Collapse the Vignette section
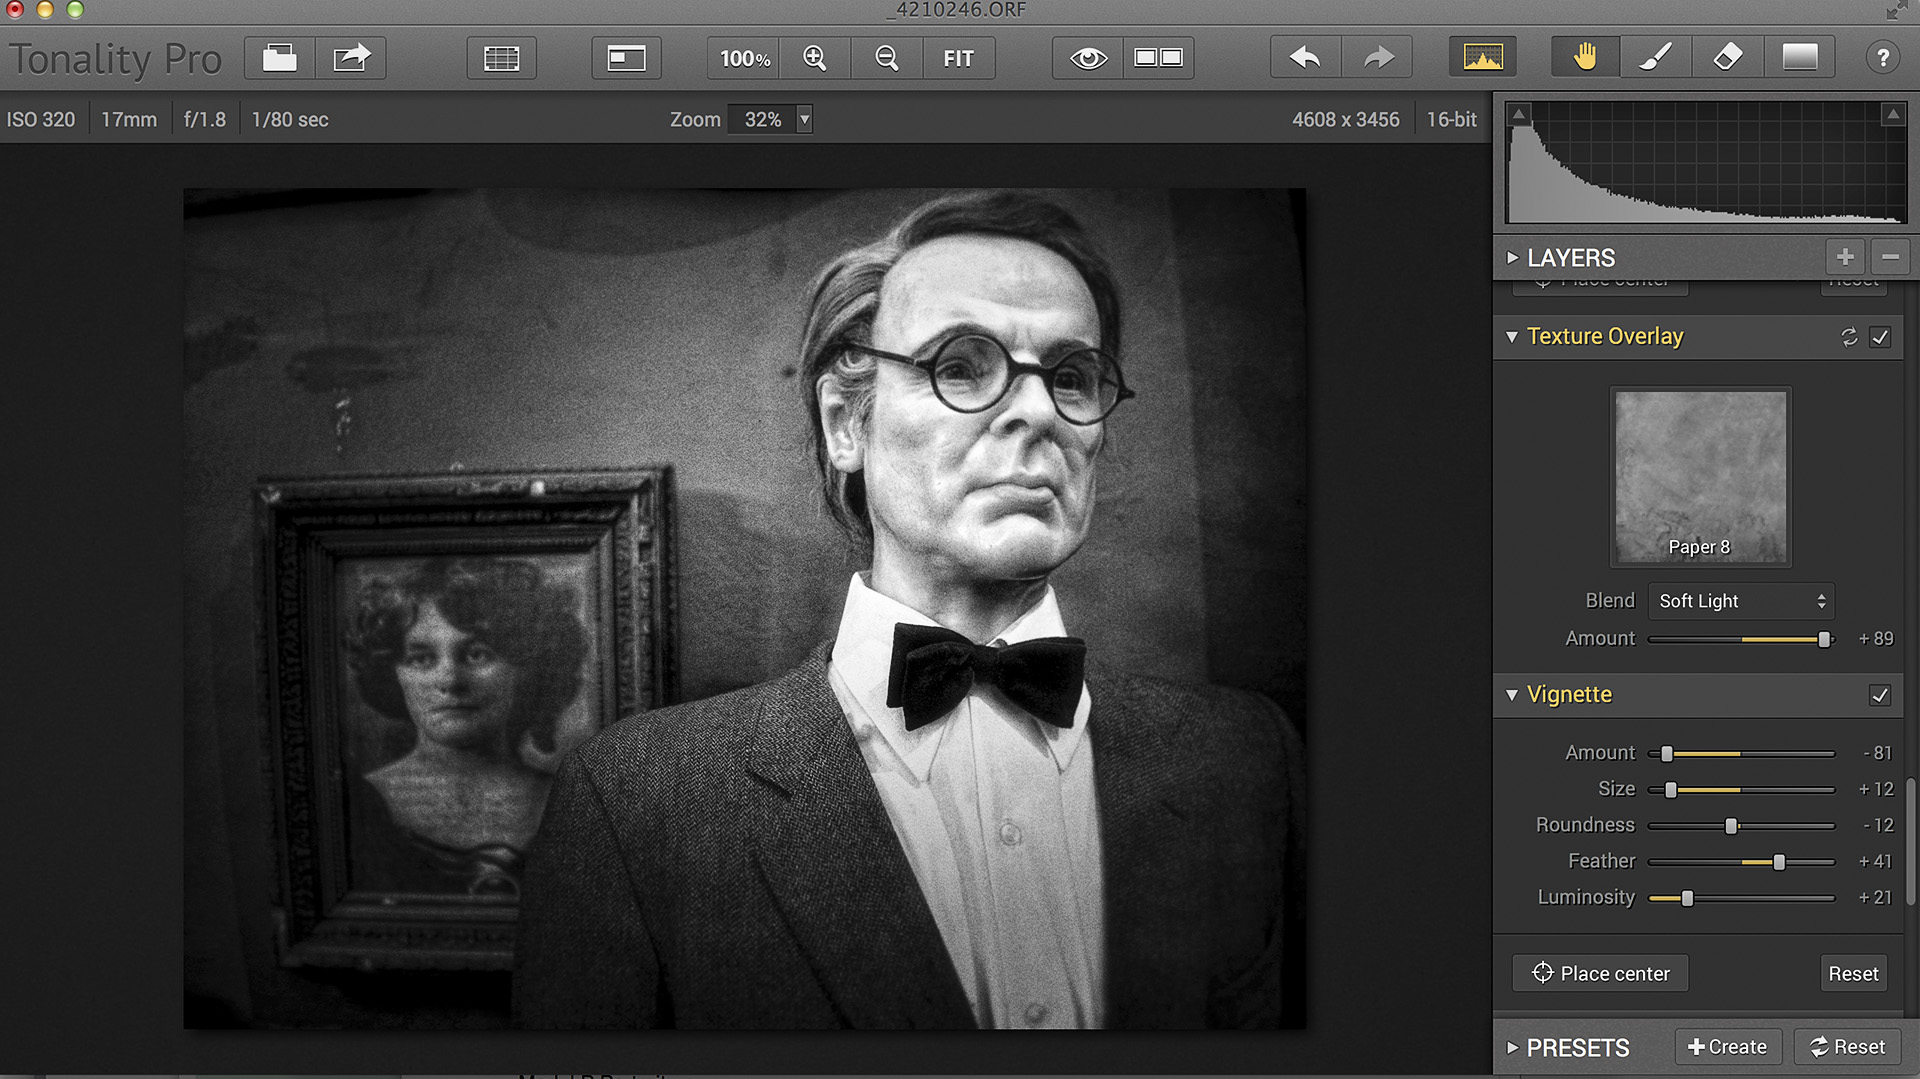Image resolution: width=1920 pixels, height=1079 pixels. pyautogui.click(x=1512, y=695)
